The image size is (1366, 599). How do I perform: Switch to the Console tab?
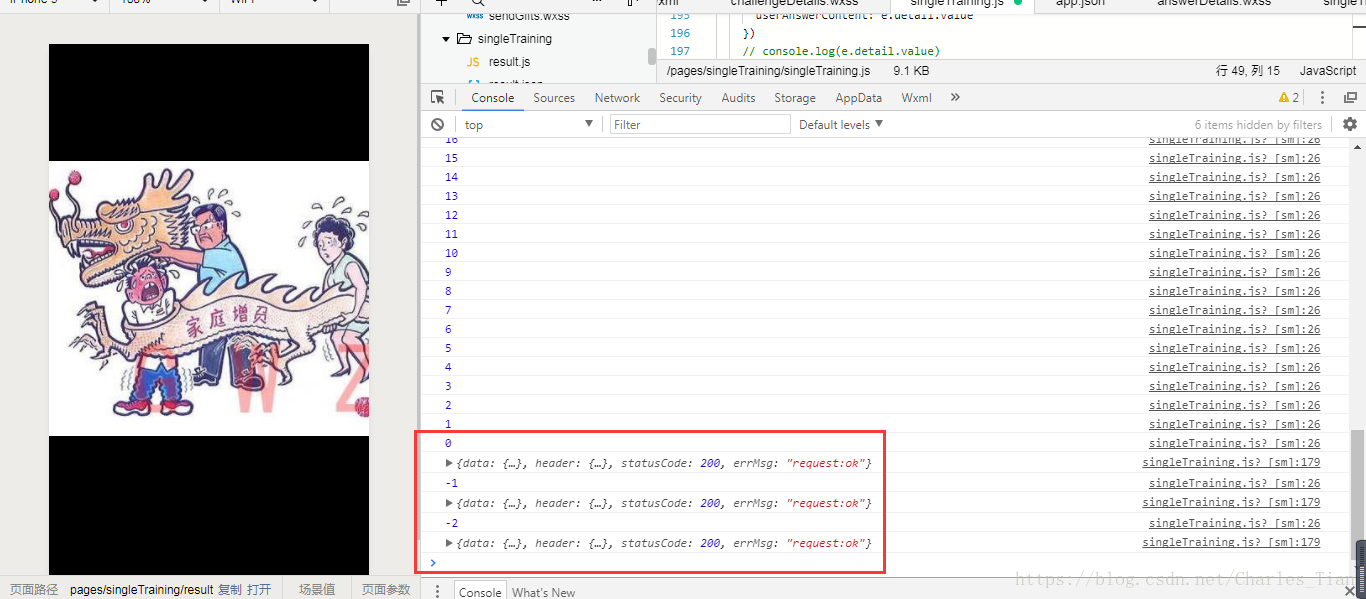click(493, 97)
